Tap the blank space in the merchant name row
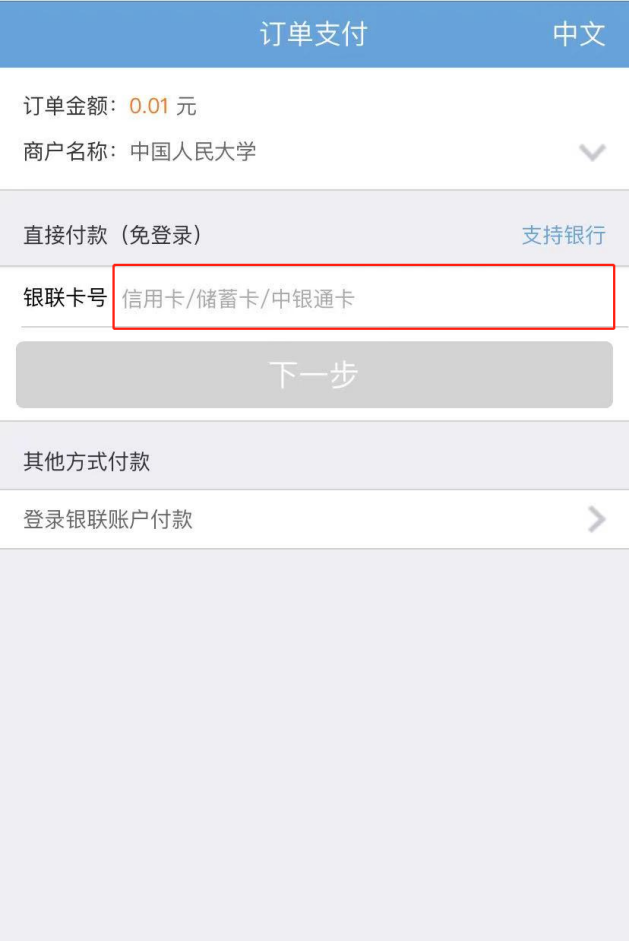Screen dimensions: 629x941 tap(417, 151)
